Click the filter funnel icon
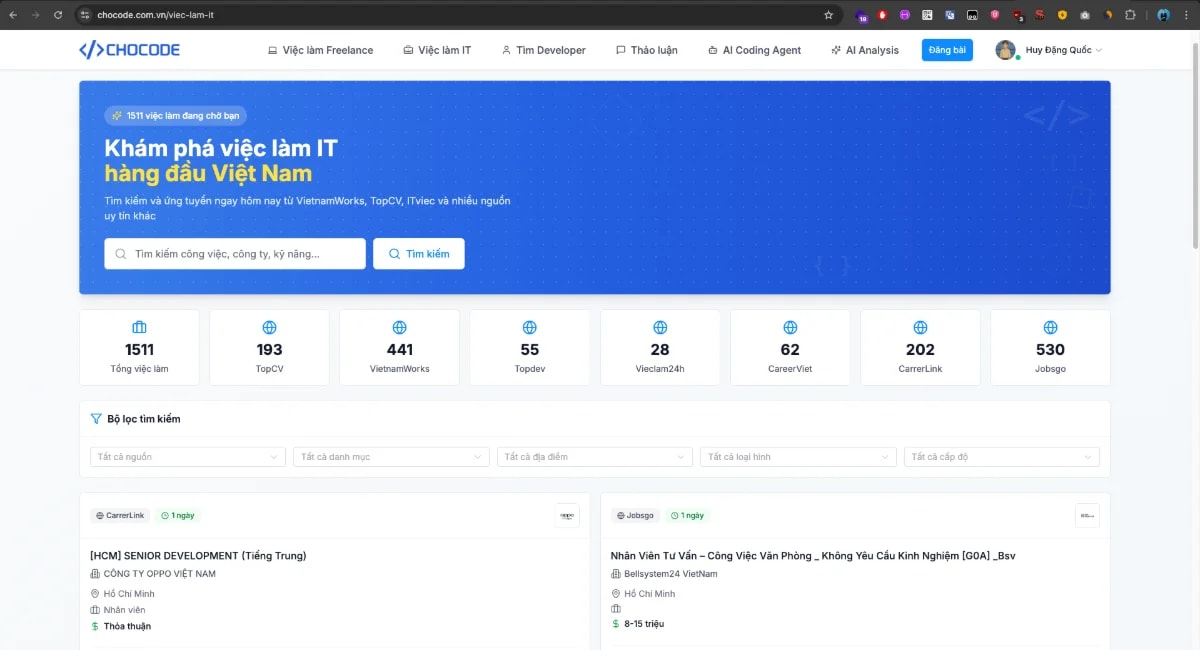1200x650 pixels. coord(96,419)
